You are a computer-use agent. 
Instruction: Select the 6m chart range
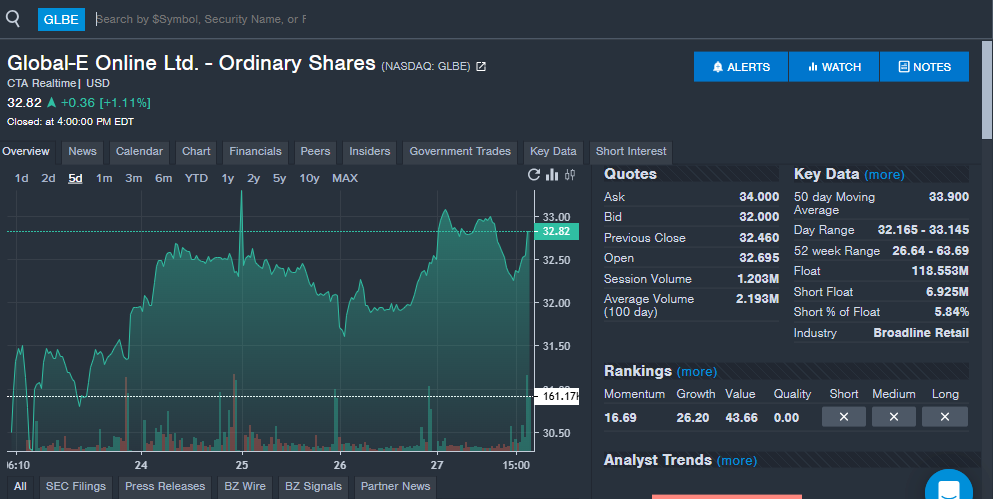click(163, 179)
